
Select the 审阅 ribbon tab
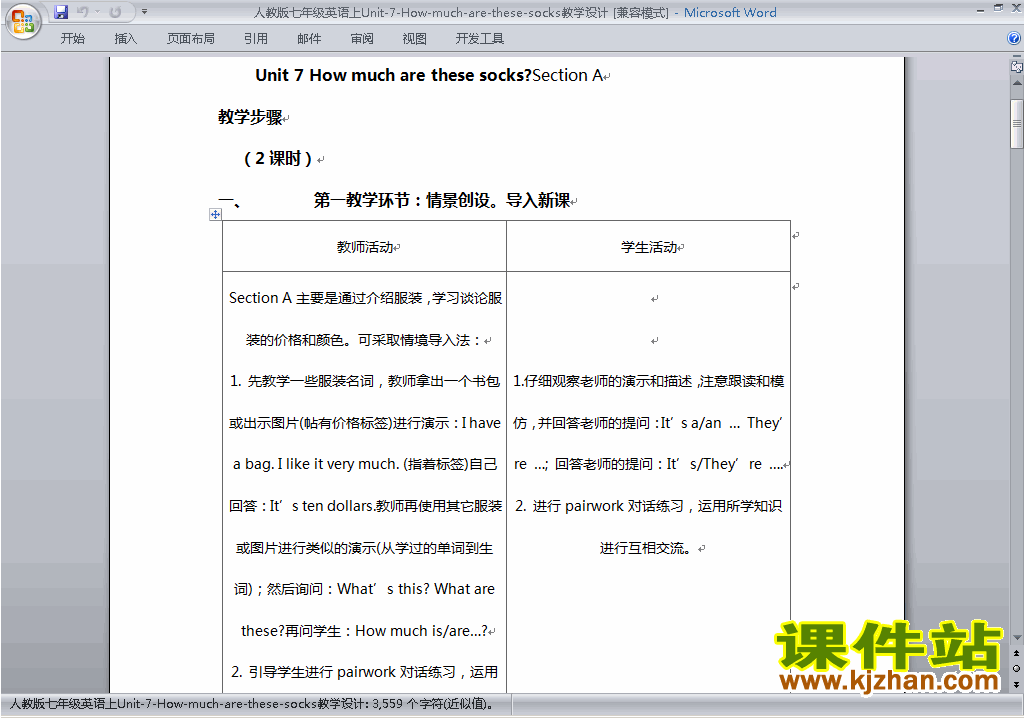362,39
